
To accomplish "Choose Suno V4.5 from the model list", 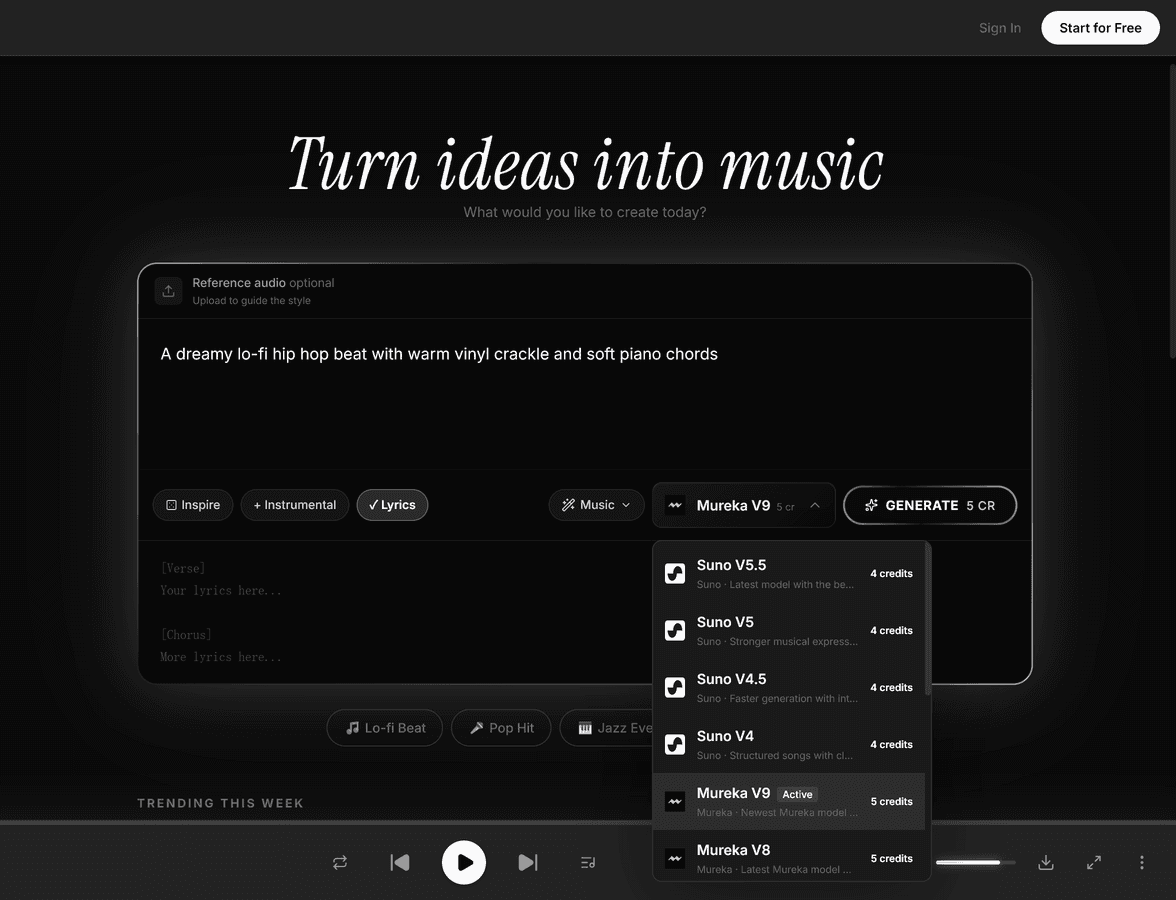I will tap(789, 688).
